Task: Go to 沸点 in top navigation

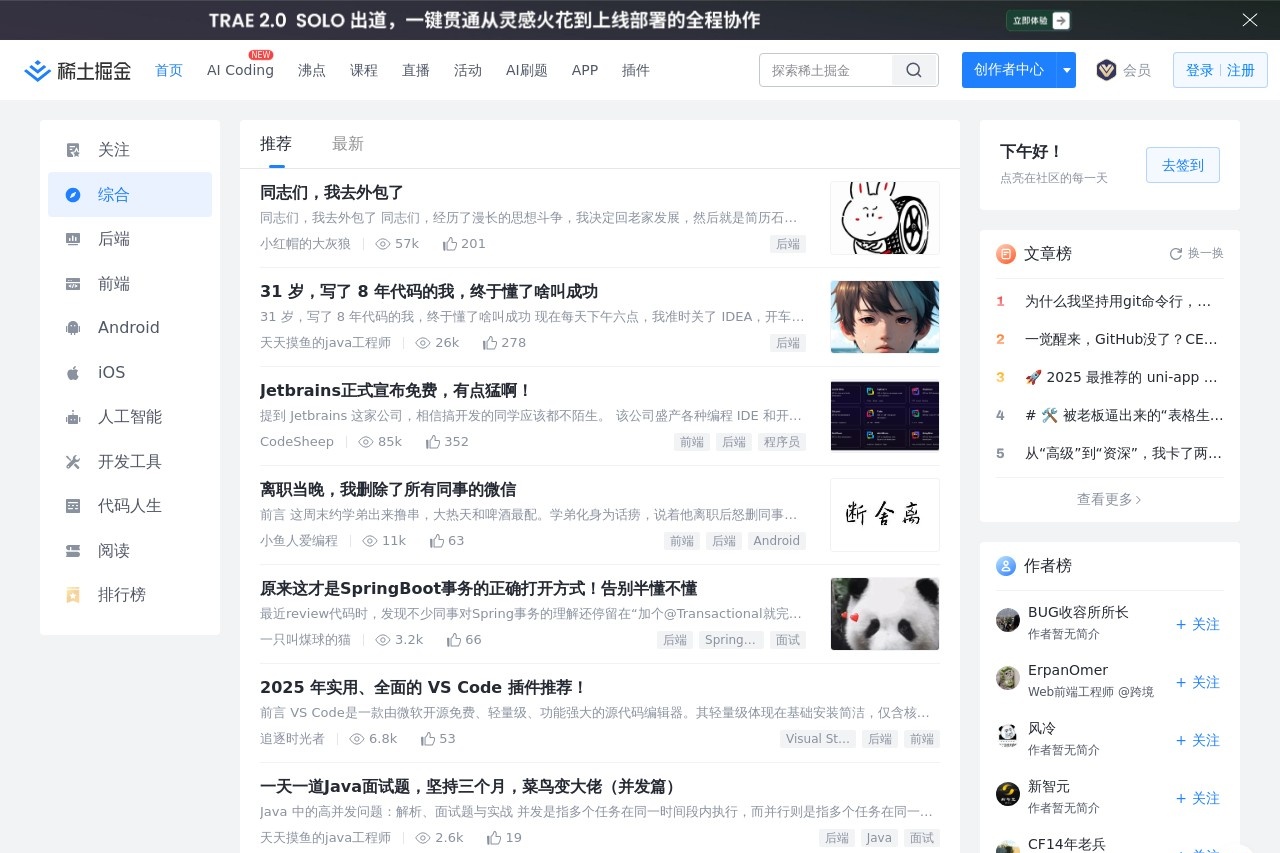Action: [x=312, y=70]
